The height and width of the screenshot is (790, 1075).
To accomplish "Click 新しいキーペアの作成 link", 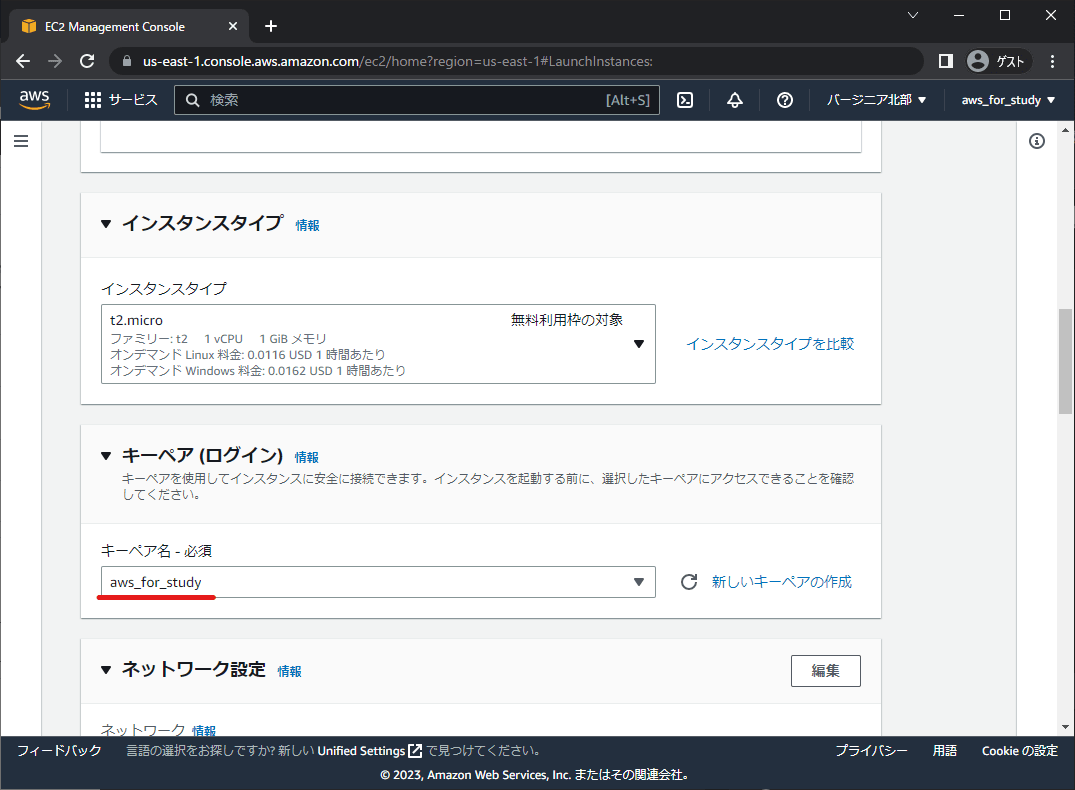I will [x=782, y=582].
